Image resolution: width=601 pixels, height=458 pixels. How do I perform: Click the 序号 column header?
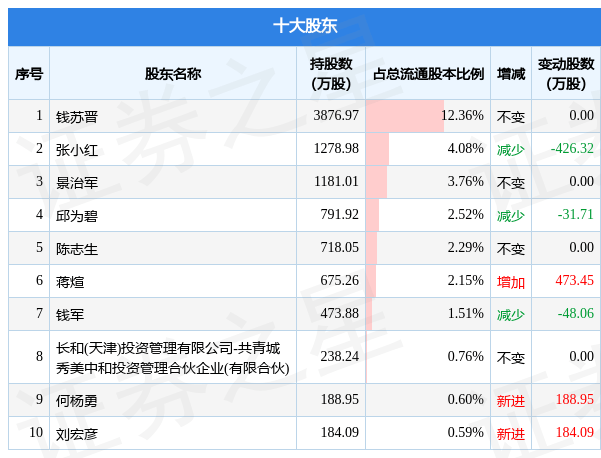[28, 74]
